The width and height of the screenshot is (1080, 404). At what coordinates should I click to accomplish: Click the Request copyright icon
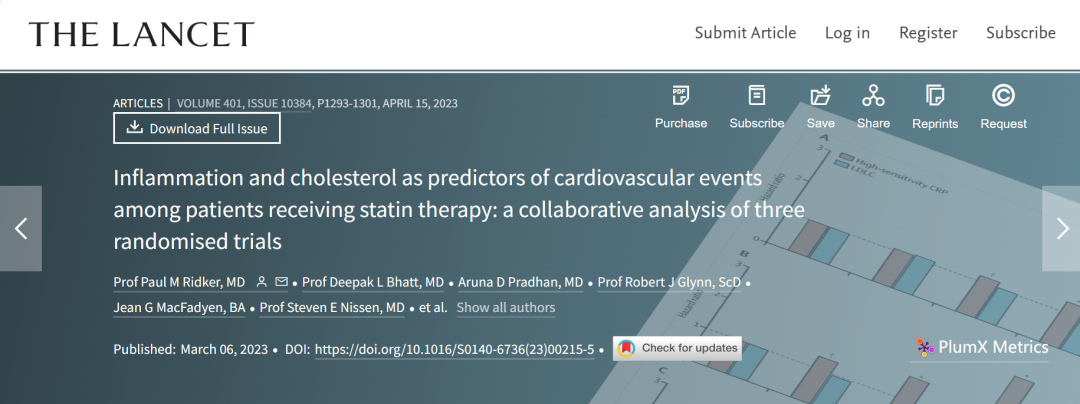1003,96
